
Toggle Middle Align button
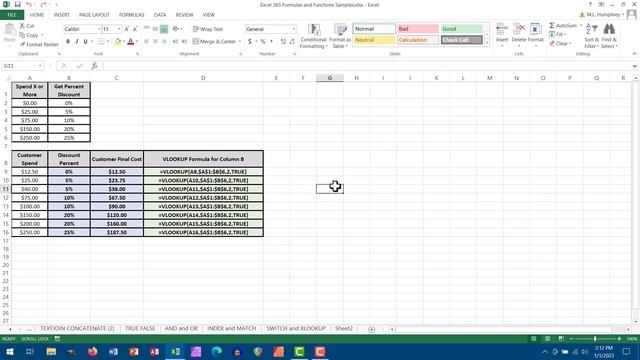[x=155, y=29]
